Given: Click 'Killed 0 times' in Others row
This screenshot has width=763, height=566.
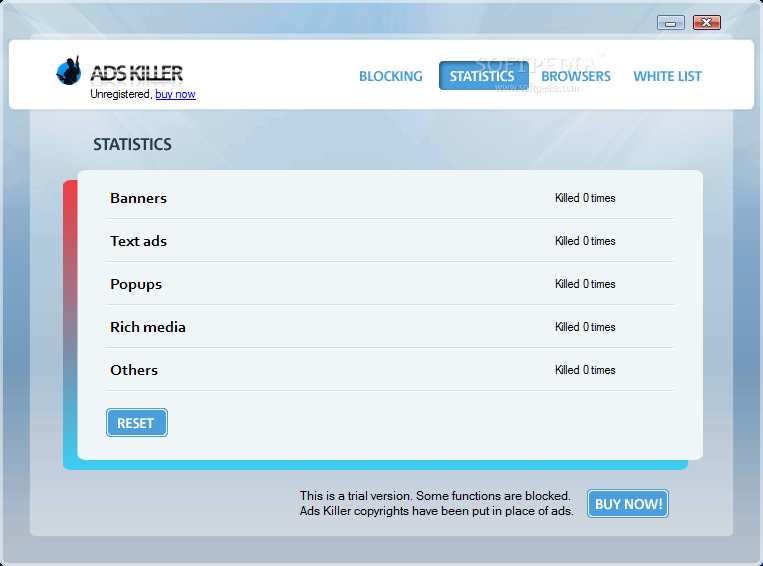Looking at the screenshot, I should tap(585, 370).
